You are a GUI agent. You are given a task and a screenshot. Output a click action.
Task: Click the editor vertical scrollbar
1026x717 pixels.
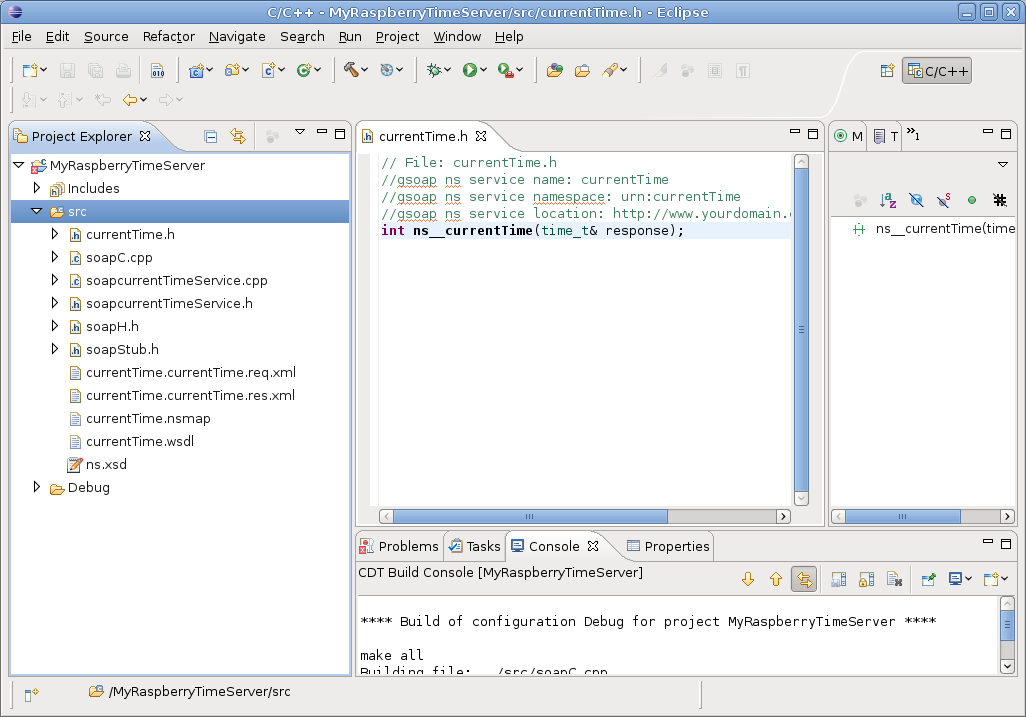tap(801, 330)
